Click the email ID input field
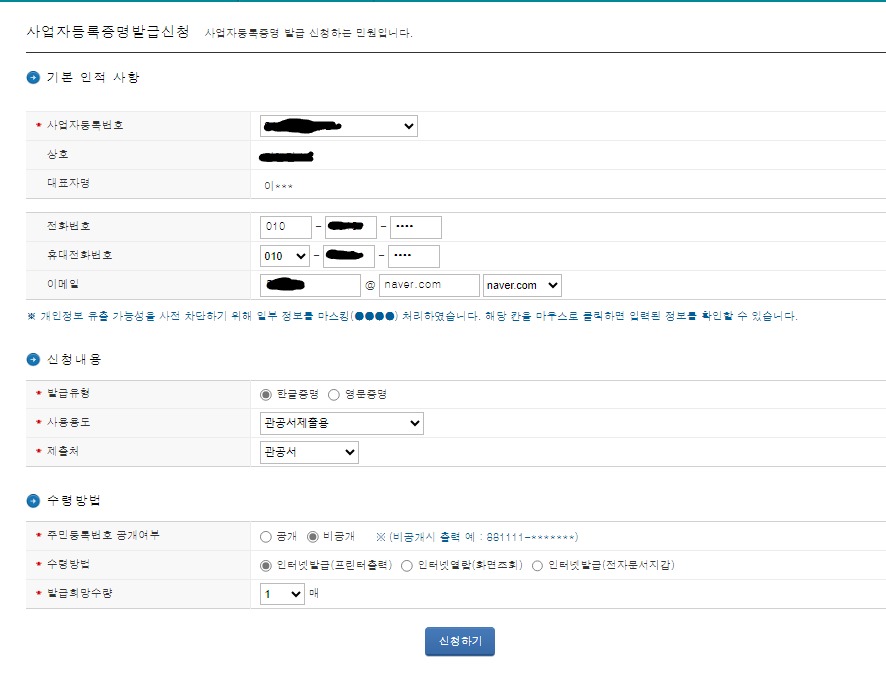 (308, 285)
